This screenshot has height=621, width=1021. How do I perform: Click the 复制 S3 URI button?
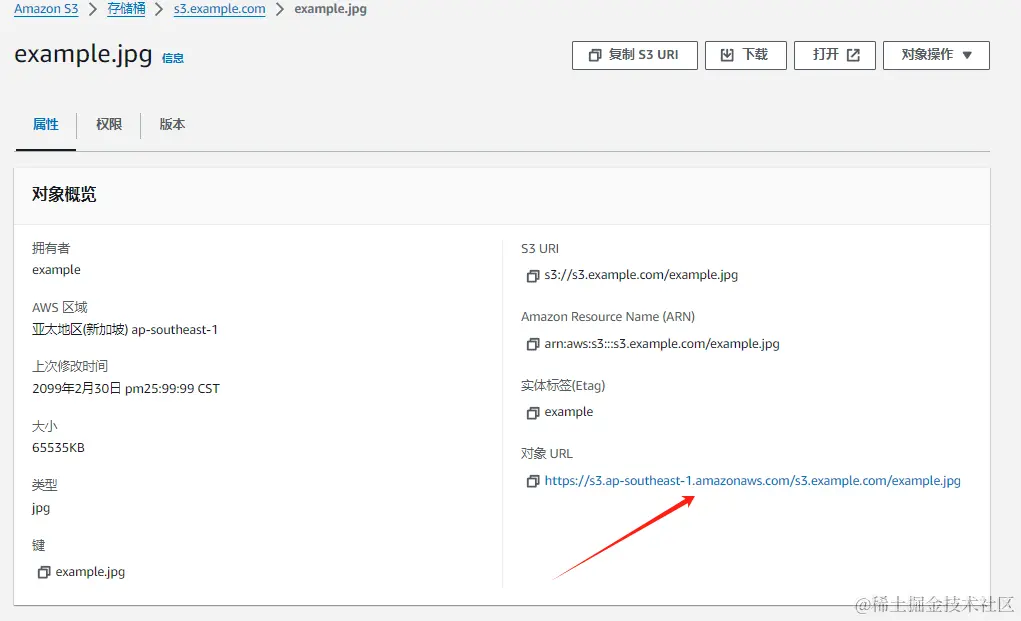(635, 55)
